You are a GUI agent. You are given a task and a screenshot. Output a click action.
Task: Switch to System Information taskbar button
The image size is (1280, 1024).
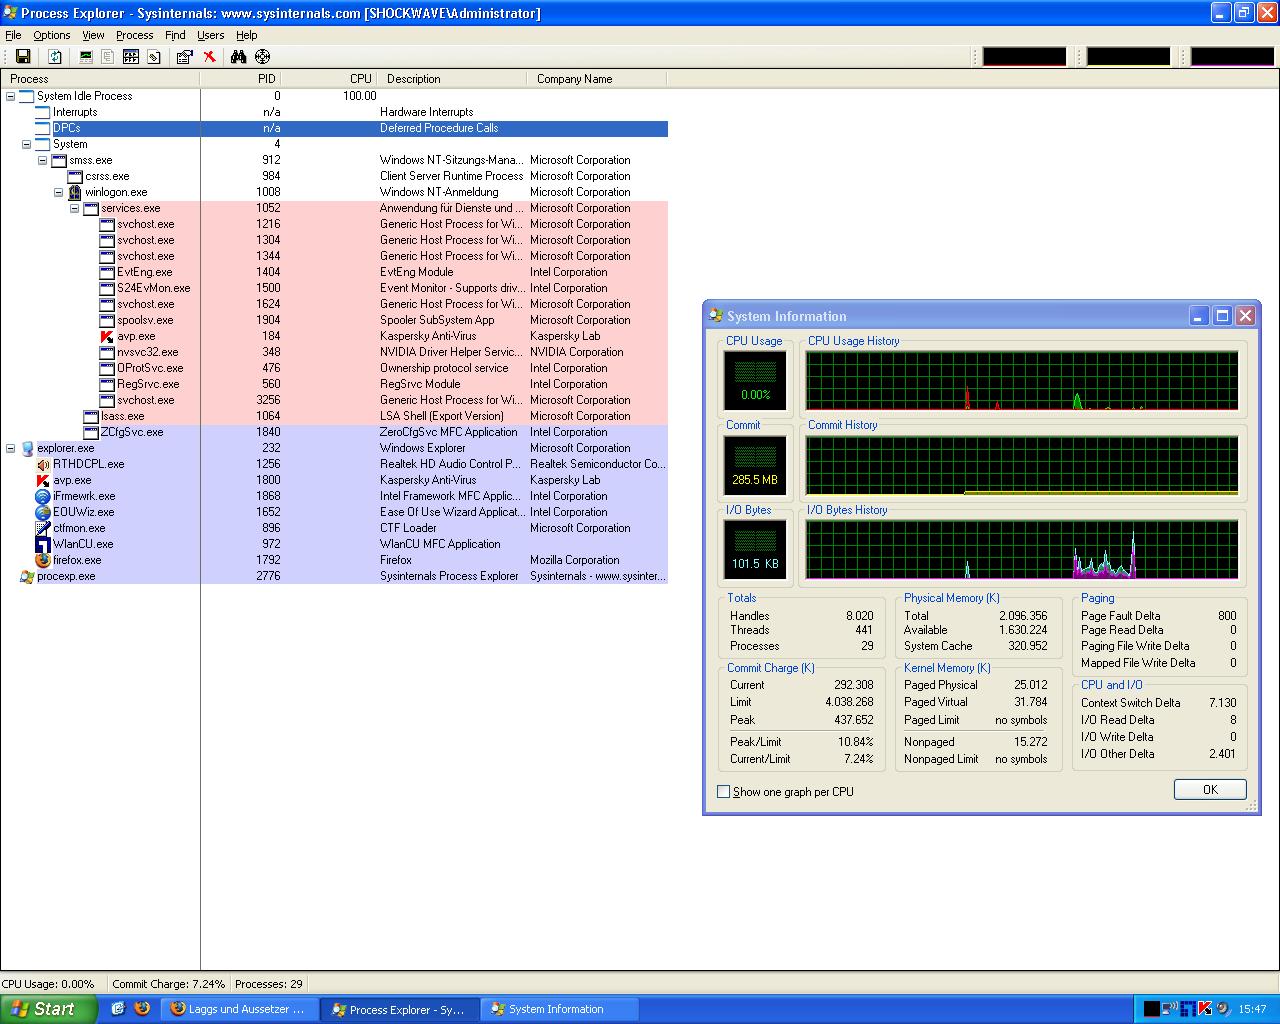click(560, 1009)
